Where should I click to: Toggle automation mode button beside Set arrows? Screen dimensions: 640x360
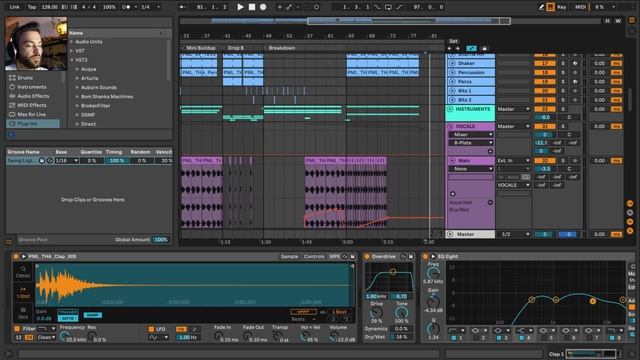coord(471,48)
